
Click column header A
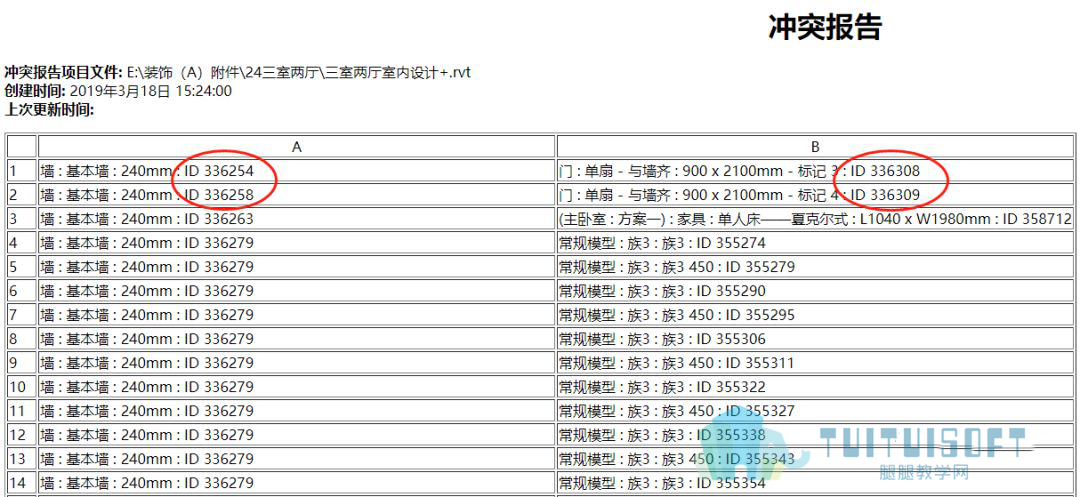coord(297,147)
